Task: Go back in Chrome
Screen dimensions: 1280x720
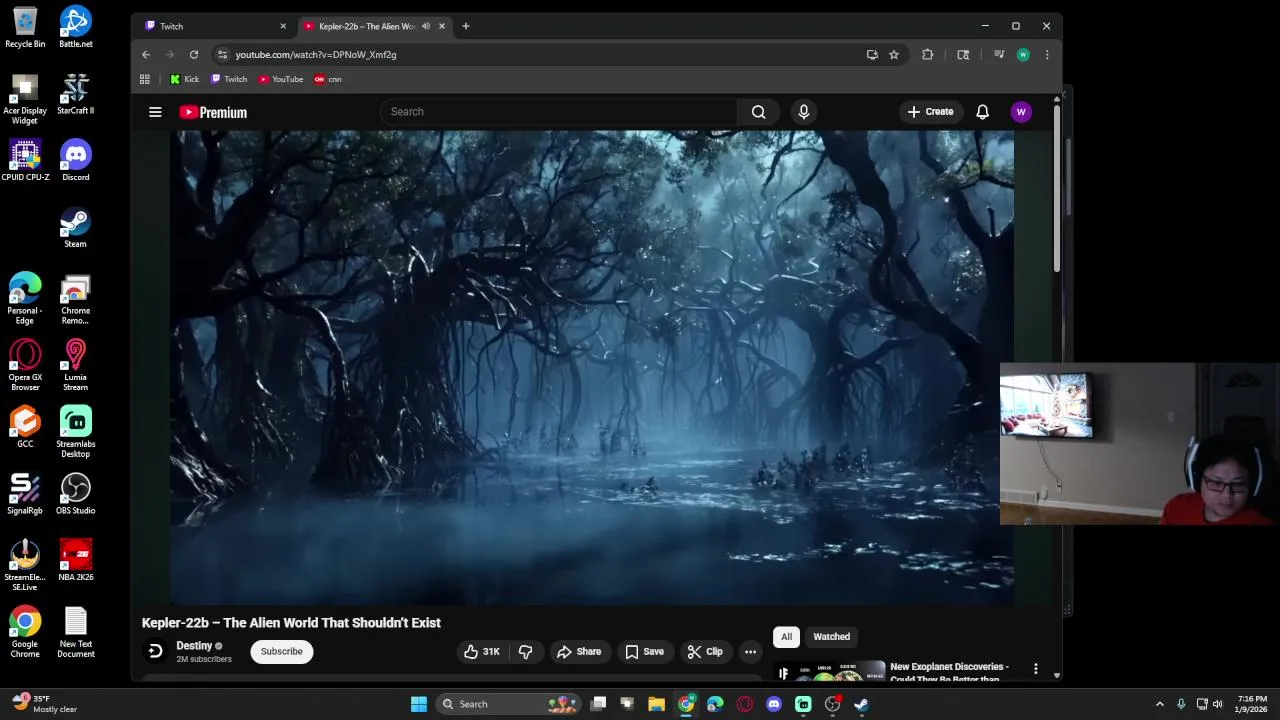Action: tap(146, 55)
